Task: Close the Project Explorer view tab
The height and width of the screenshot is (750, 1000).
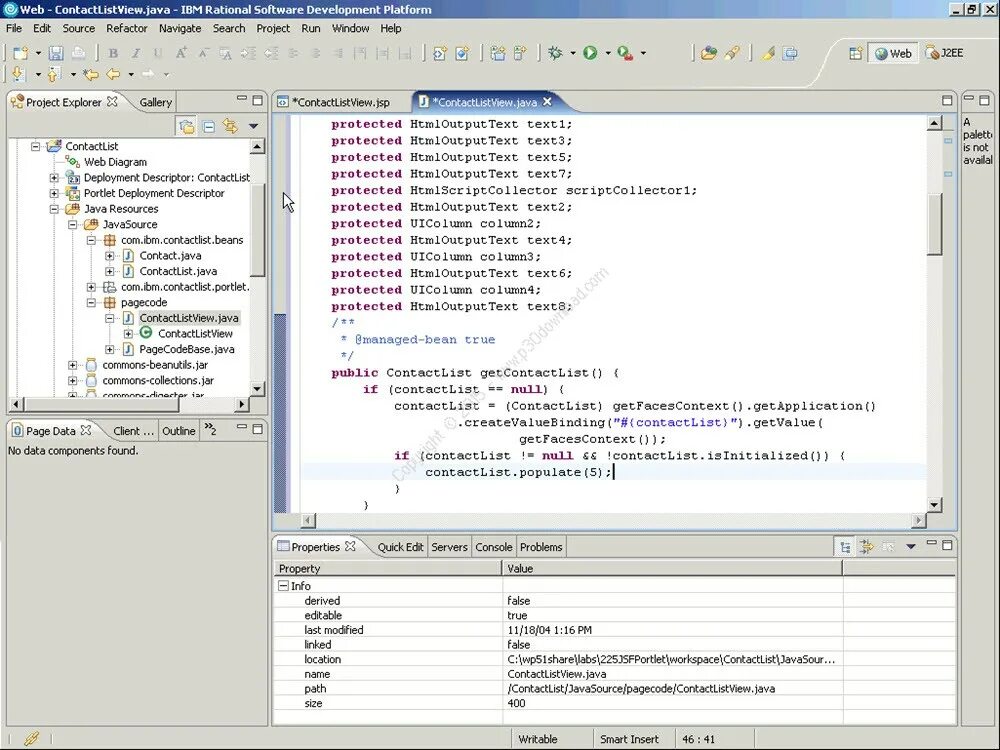Action: click(x=112, y=101)
